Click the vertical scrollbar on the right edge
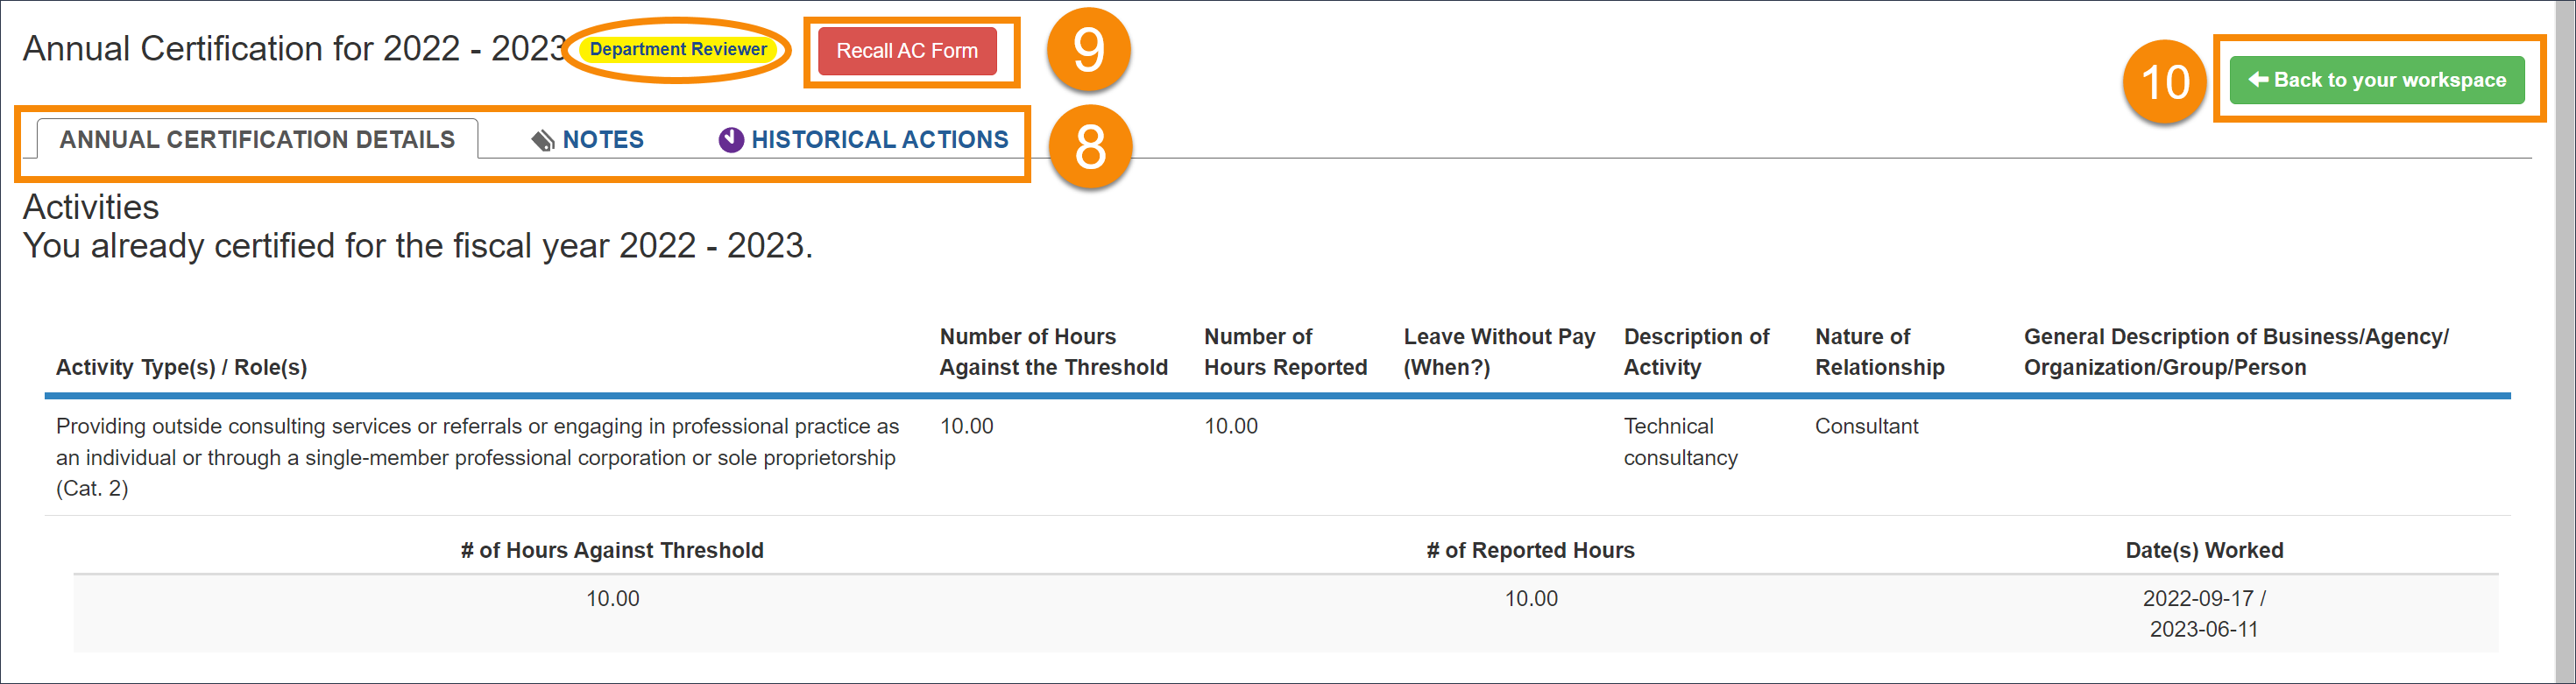Viewport: 2576px width, 684px height. point(2565,340)
